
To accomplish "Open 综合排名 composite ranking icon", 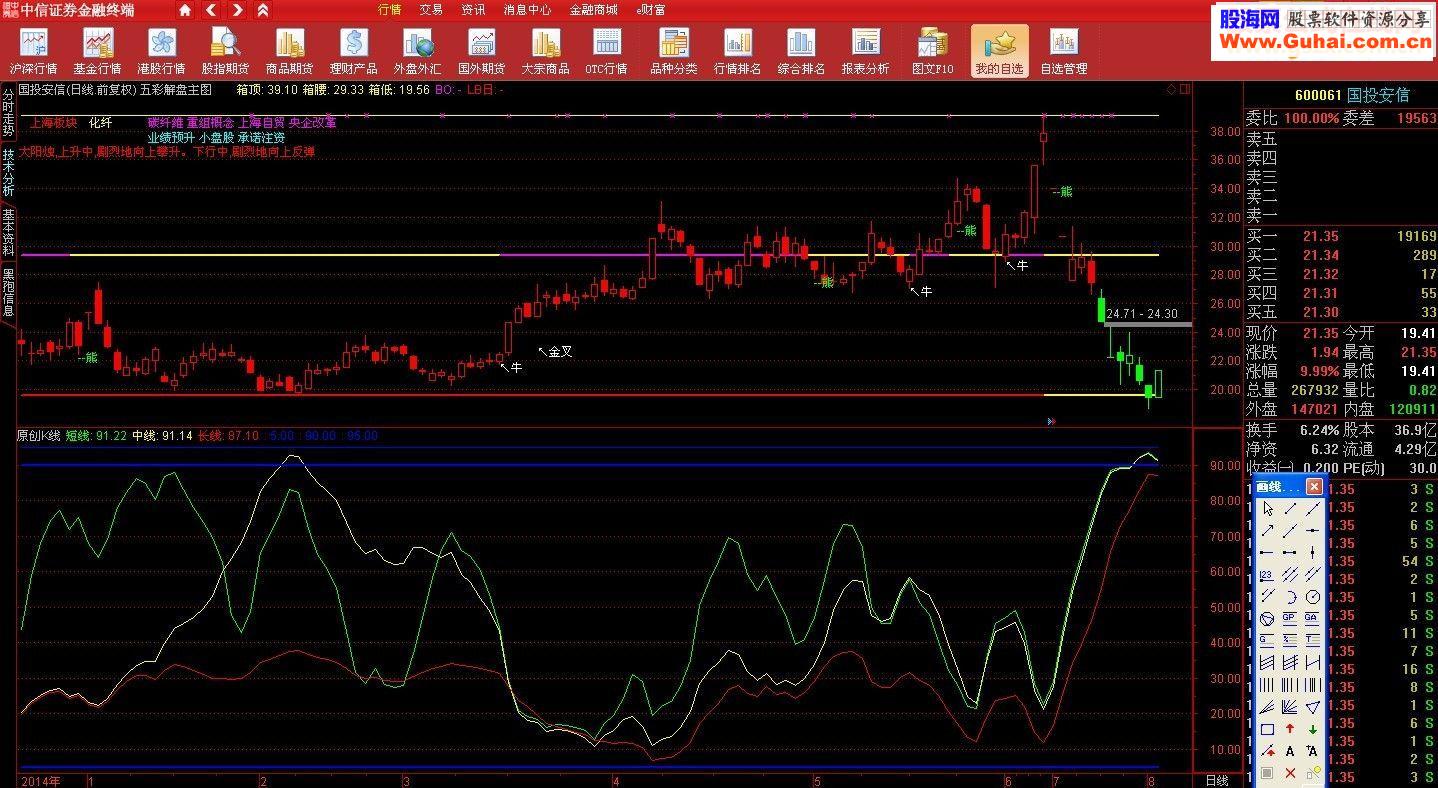I will click(x=801, y=50).
